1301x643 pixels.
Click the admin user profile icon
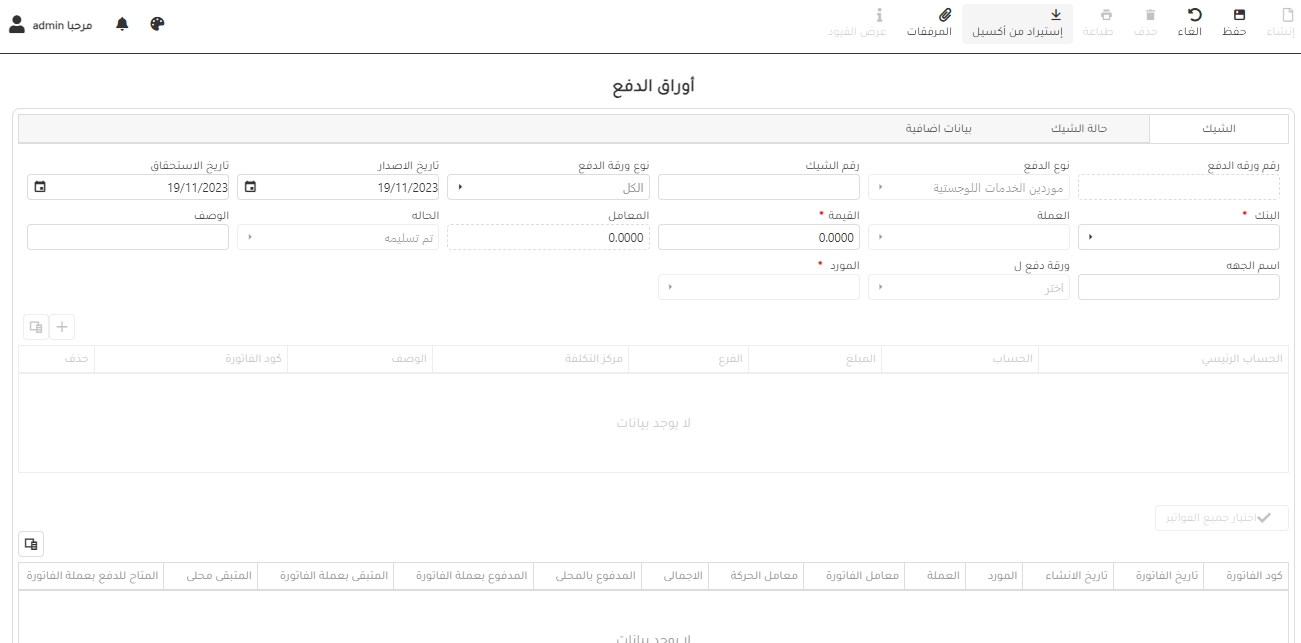(x=17, y=24)
